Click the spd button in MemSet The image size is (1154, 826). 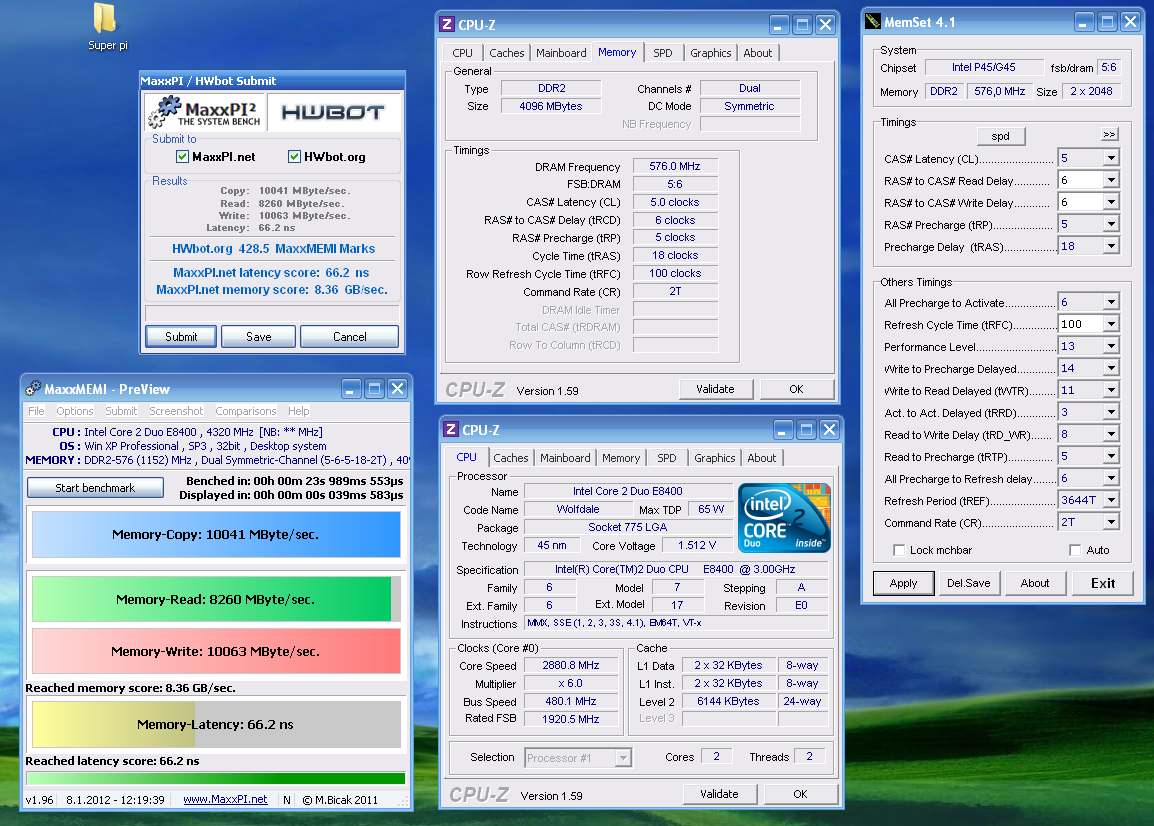point(1000,136)
